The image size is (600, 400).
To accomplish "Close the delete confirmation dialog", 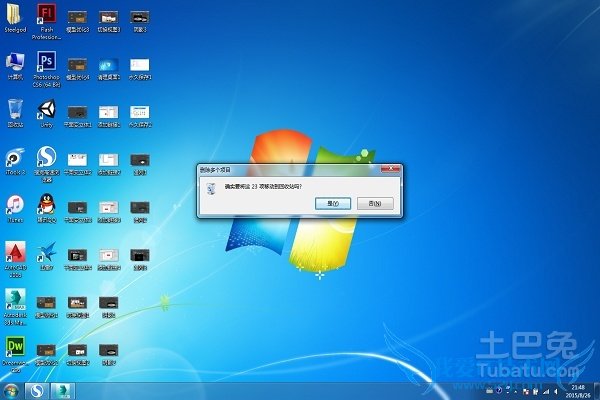I will [394, 171].
